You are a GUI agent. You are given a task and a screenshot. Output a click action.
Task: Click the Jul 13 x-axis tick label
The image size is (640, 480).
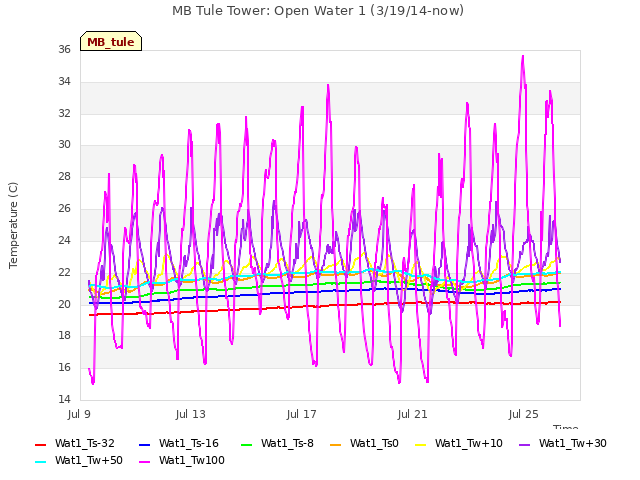click(x=190, y=414)
